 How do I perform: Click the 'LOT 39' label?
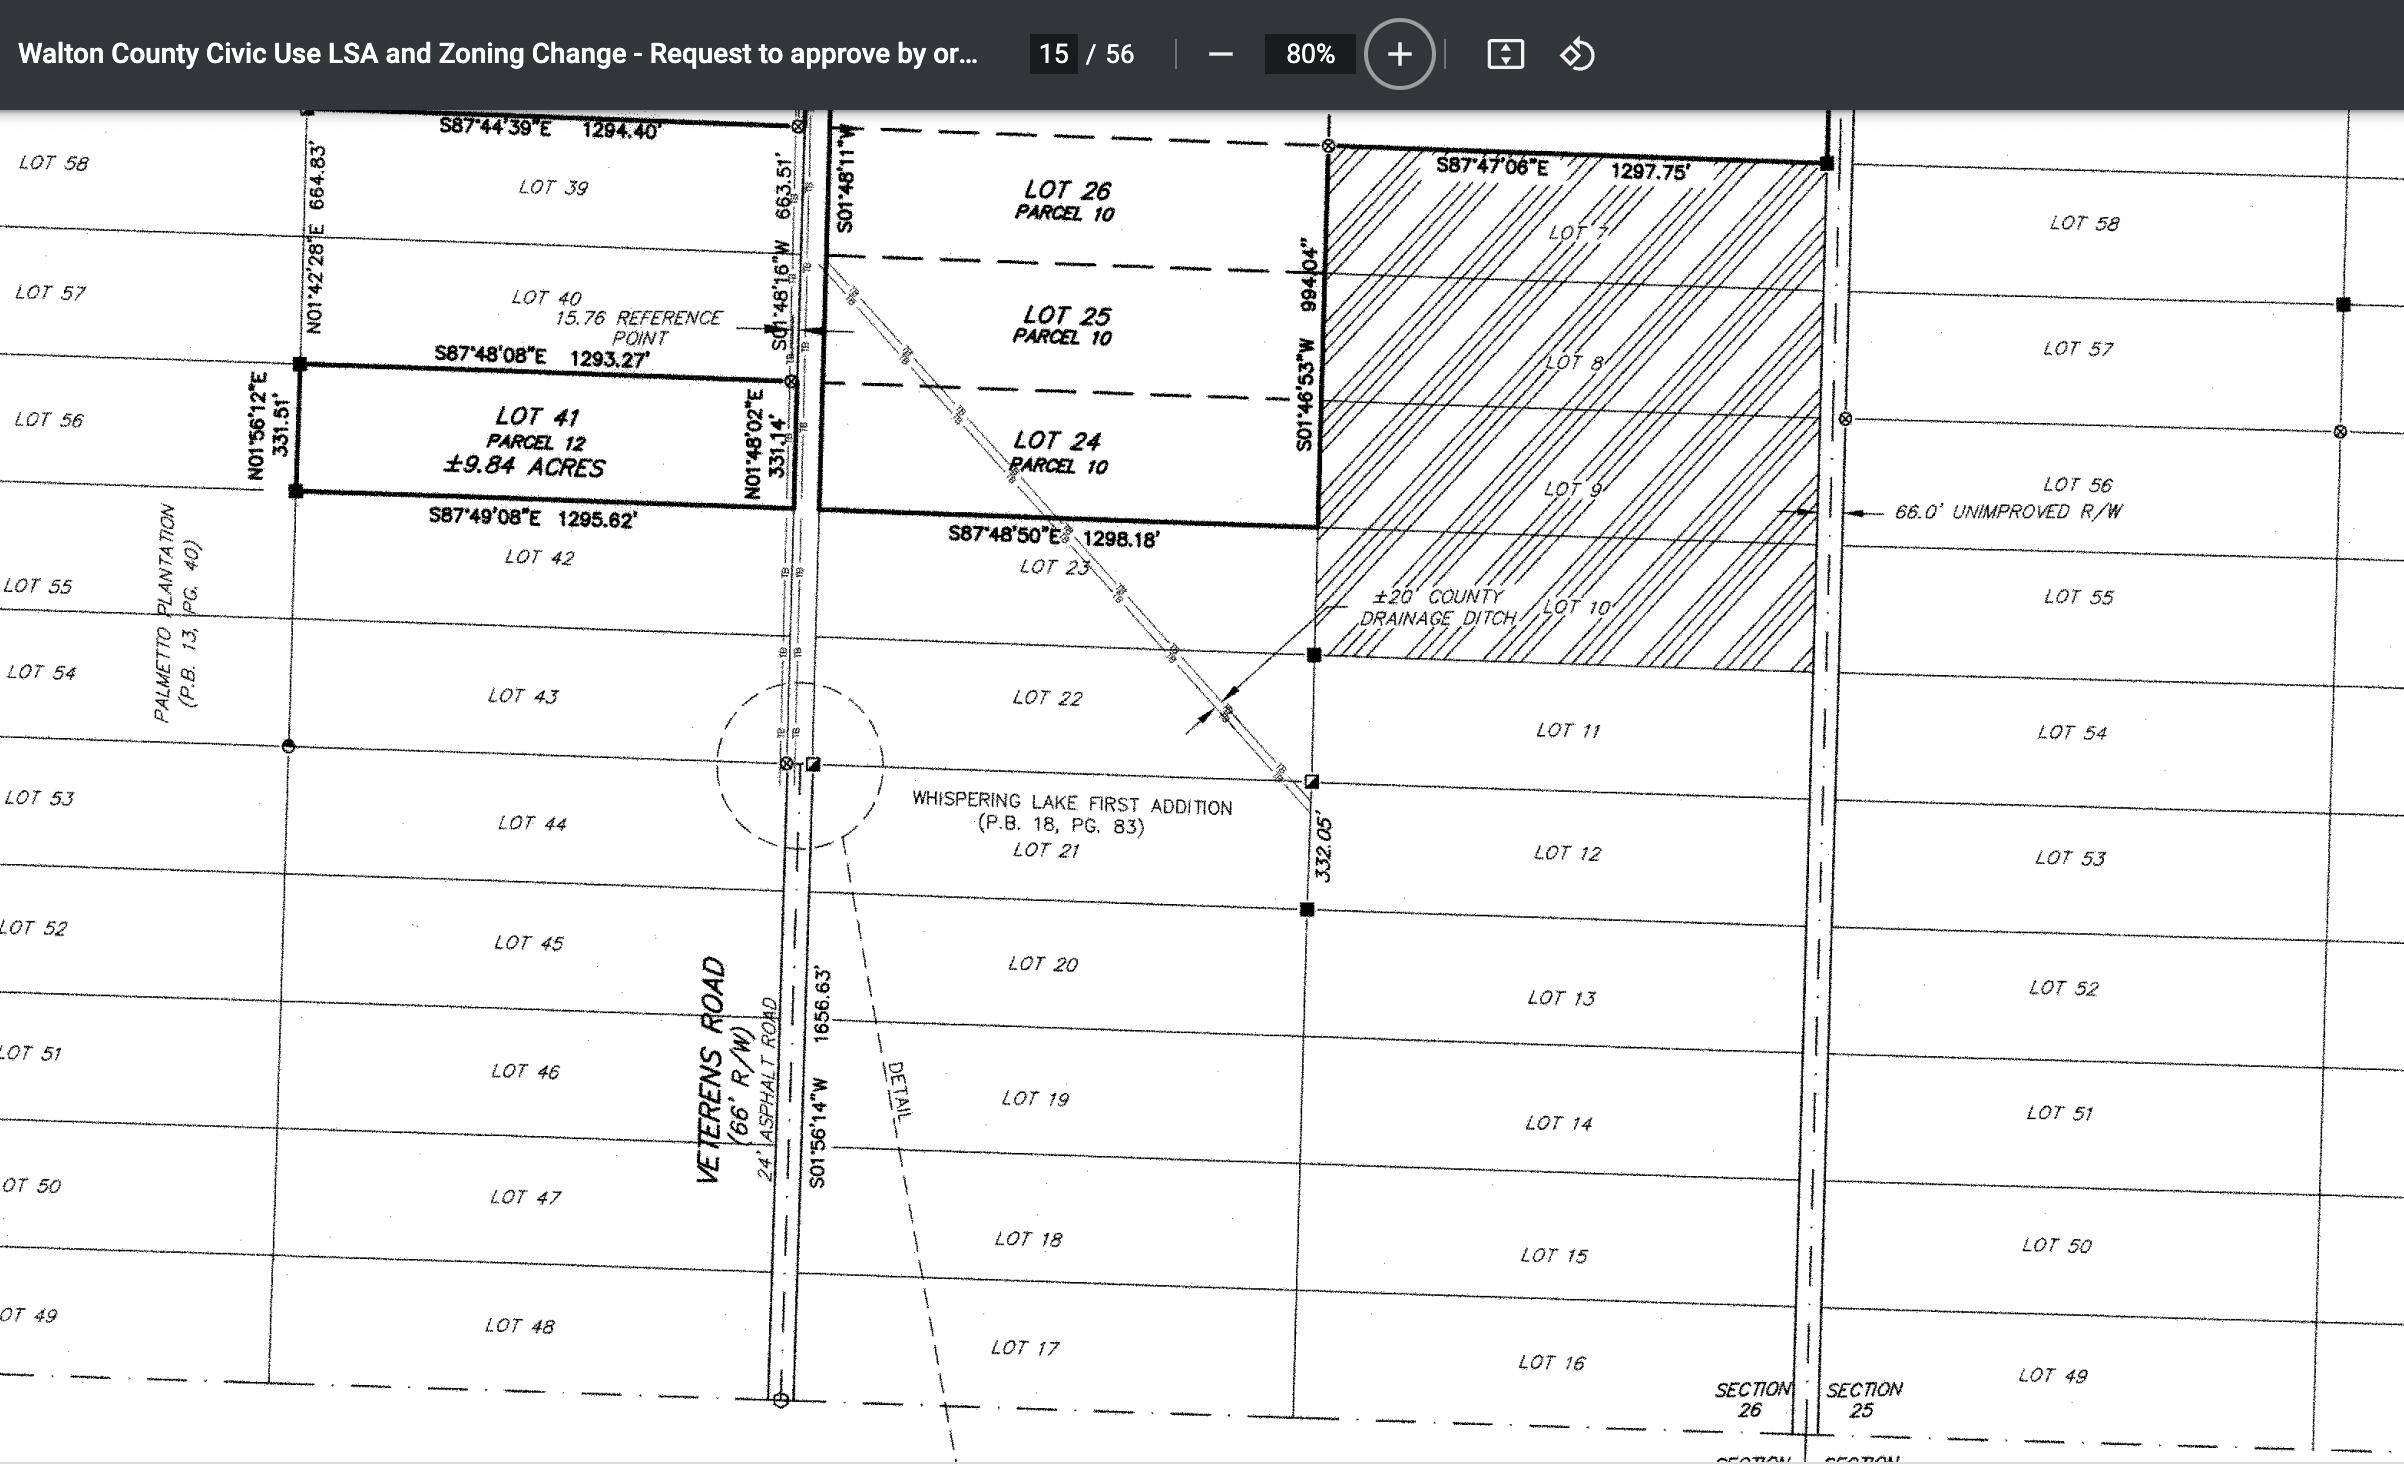(553, 187)
